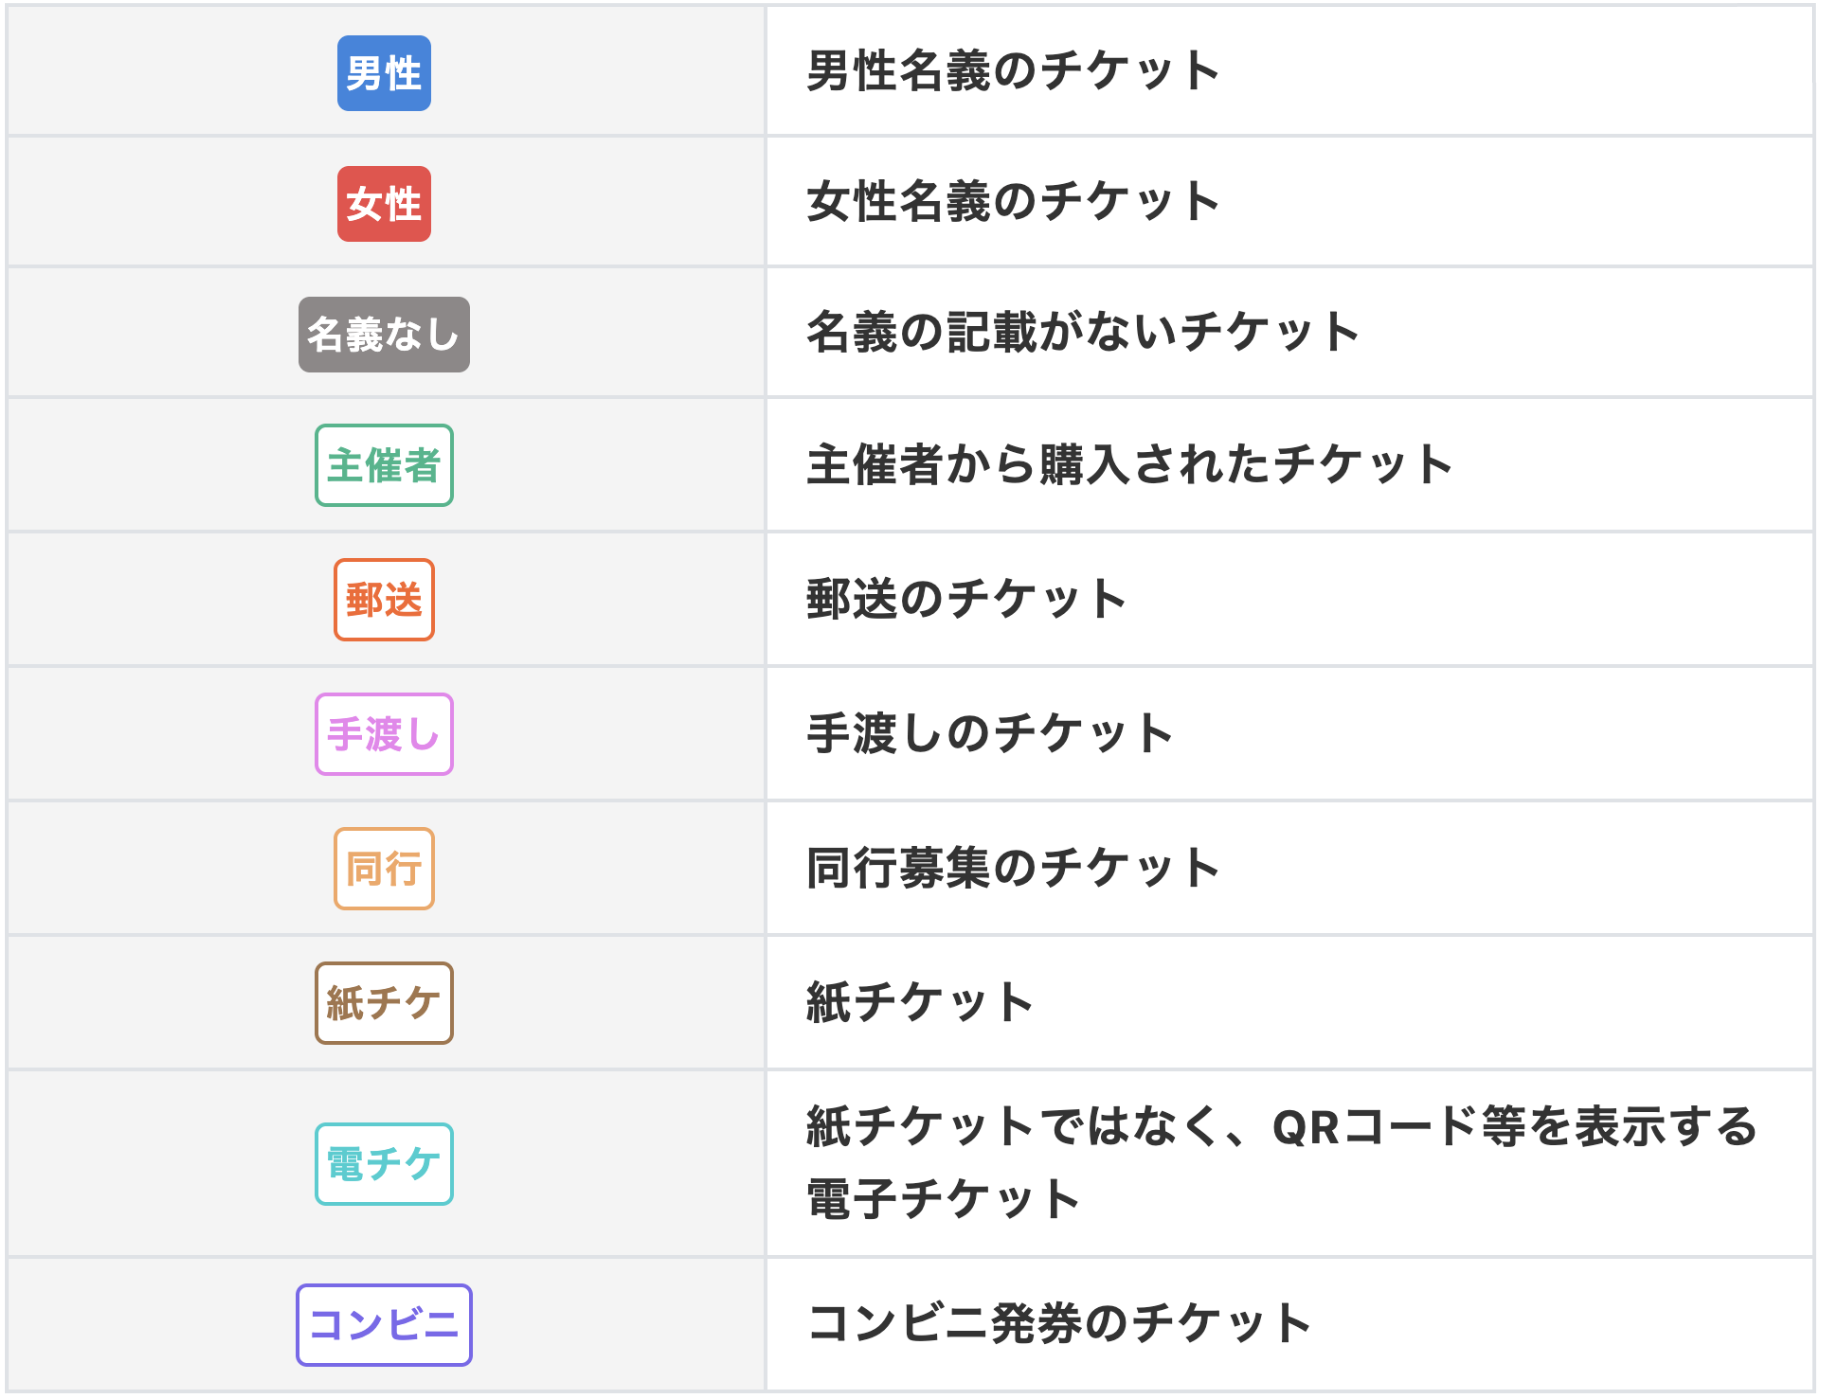1824x1400 pixels.
Task: Select the text コンビニ発券のチケット
Action: click(x=1059, y=1324)
